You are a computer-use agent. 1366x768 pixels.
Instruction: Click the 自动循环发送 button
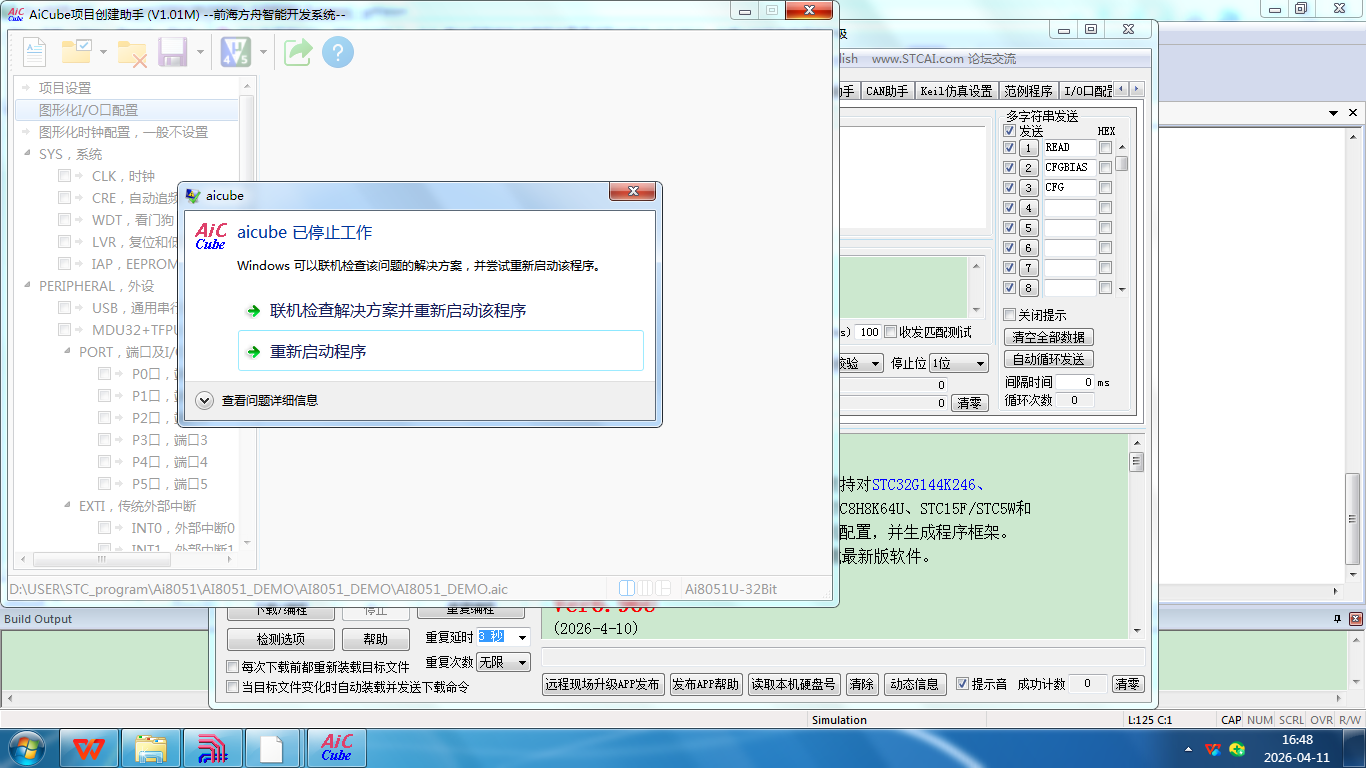click(1049, 359)
